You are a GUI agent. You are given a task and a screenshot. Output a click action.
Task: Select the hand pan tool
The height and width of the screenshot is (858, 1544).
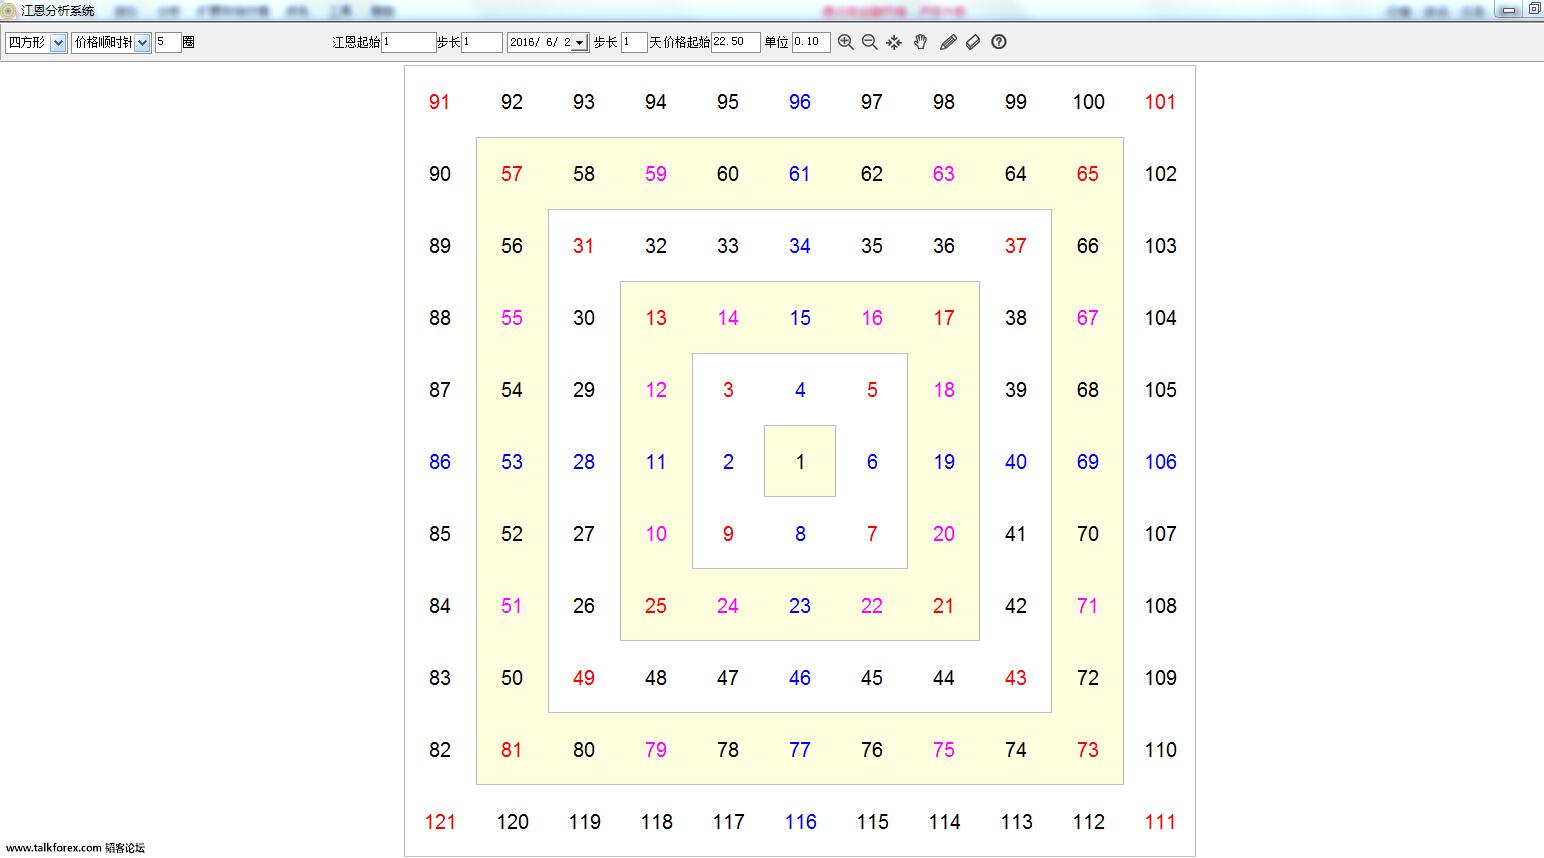pyautogui.click(x=921, y=42)
